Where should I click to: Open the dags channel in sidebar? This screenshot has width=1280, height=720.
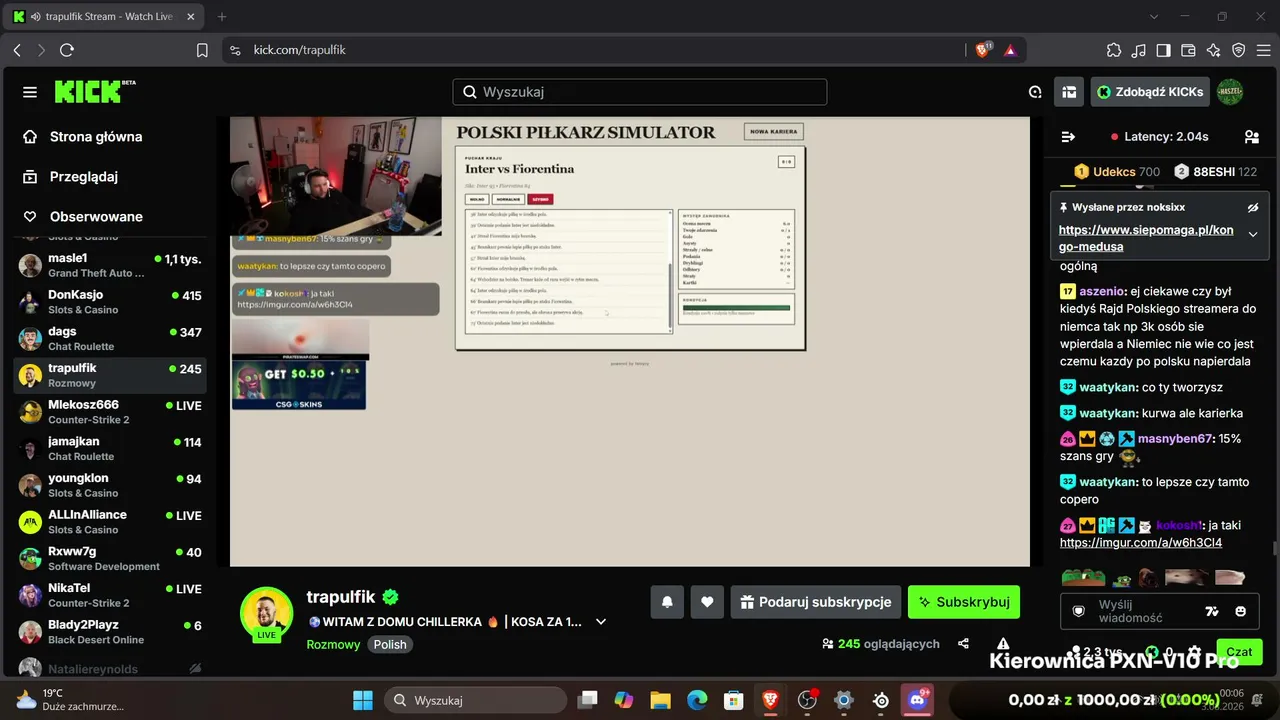tap(110, 339)
